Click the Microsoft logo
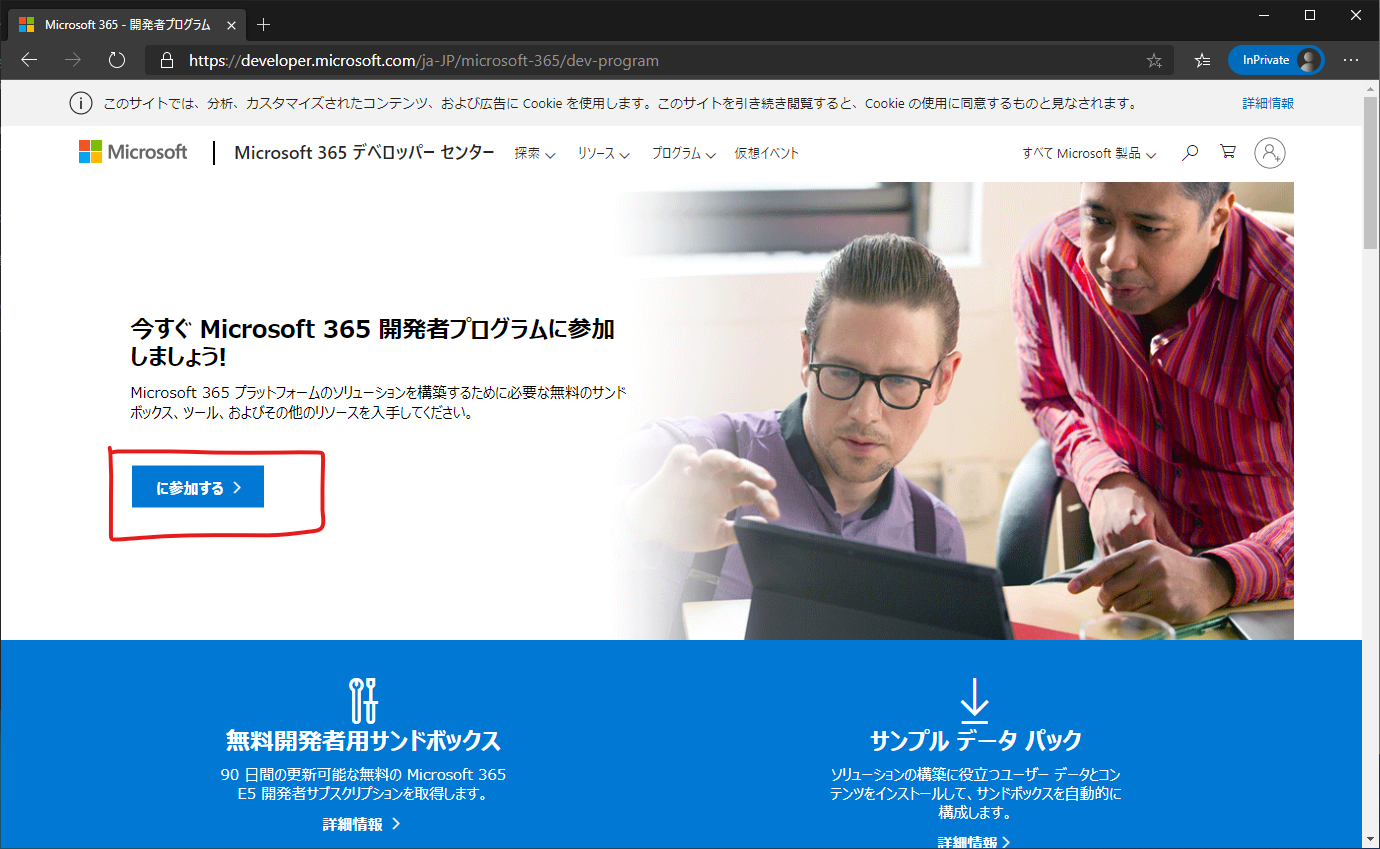The height and width of the screenshot is (849, 1380). (x=133, y=152)
